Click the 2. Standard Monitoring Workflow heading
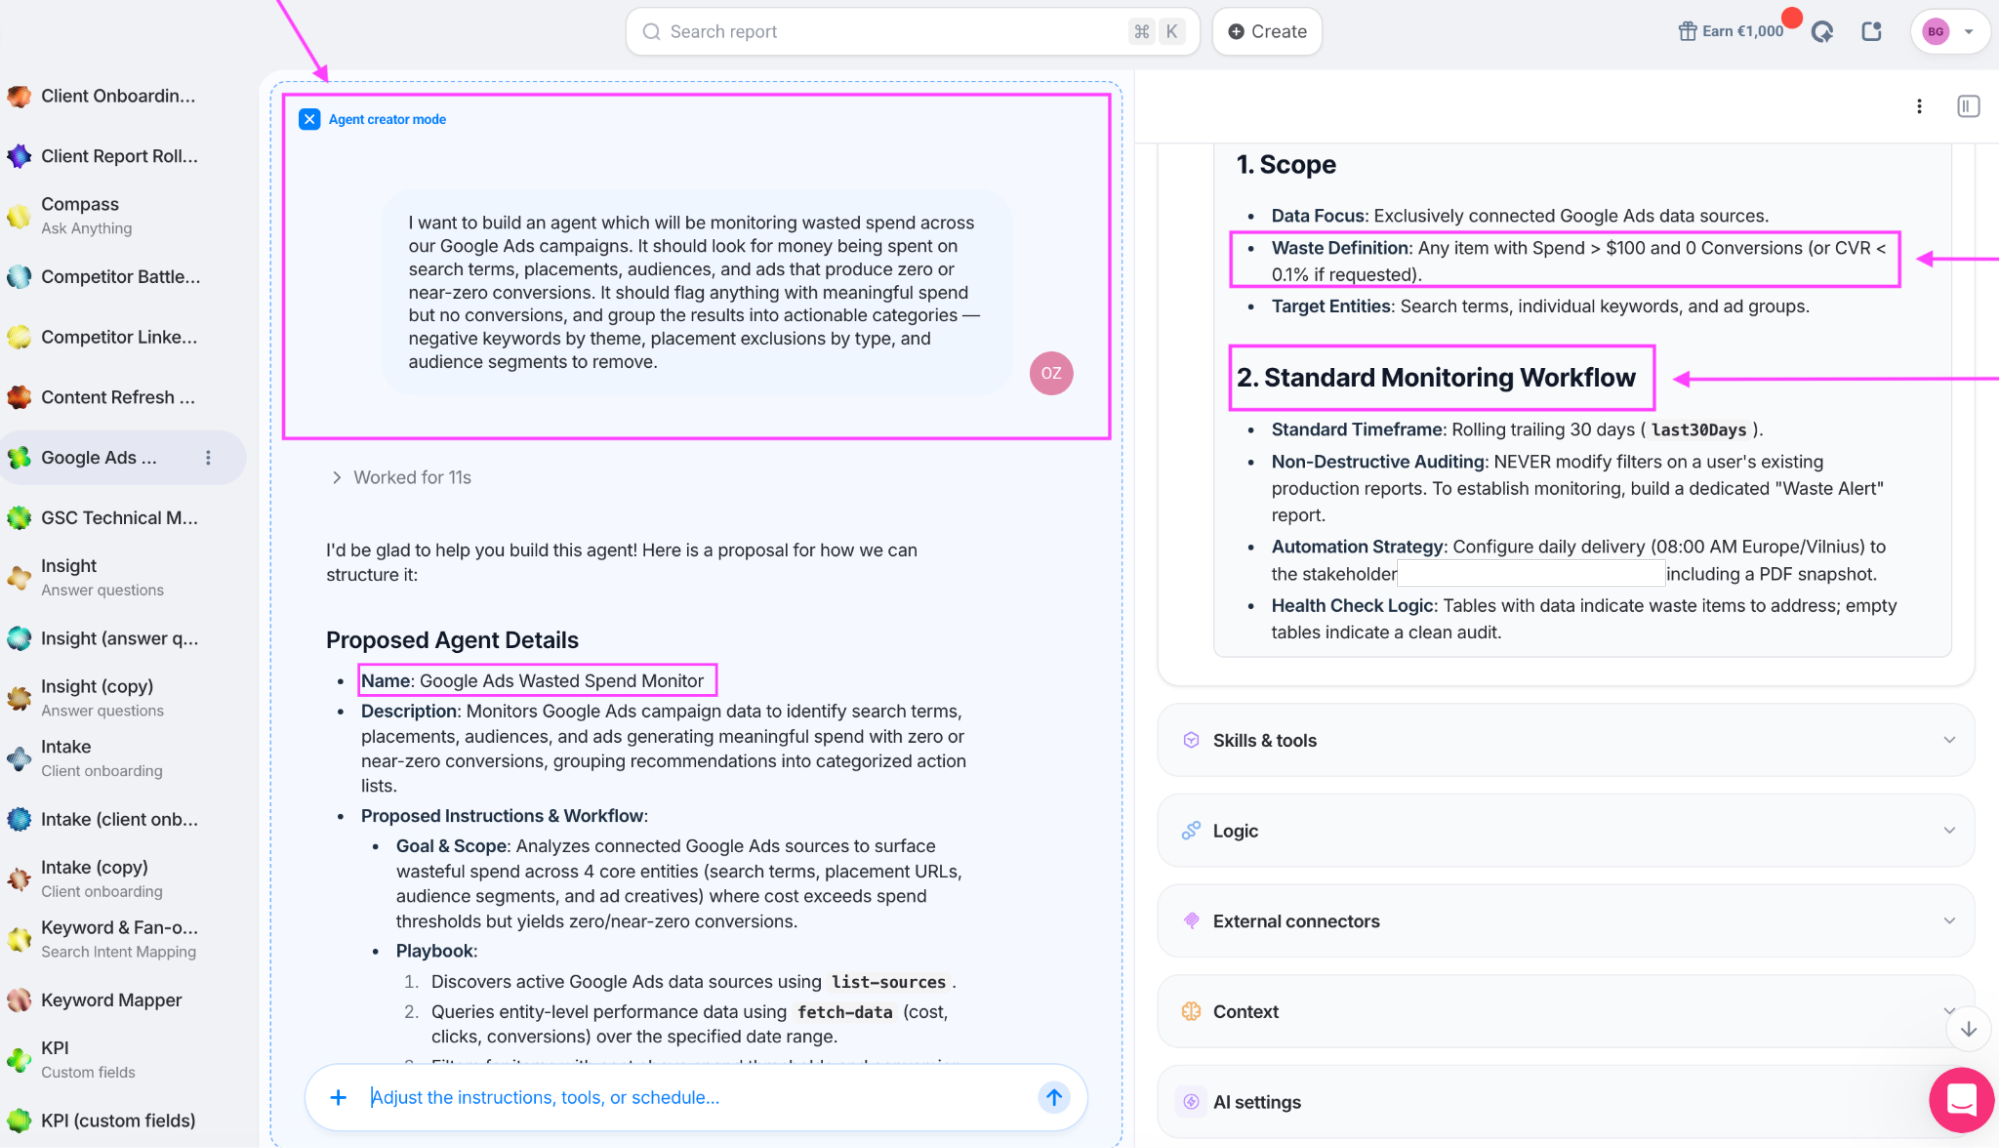The width and height of the screenshot is (1999, 1148). pyautogui.click(x=1435, y=378)
